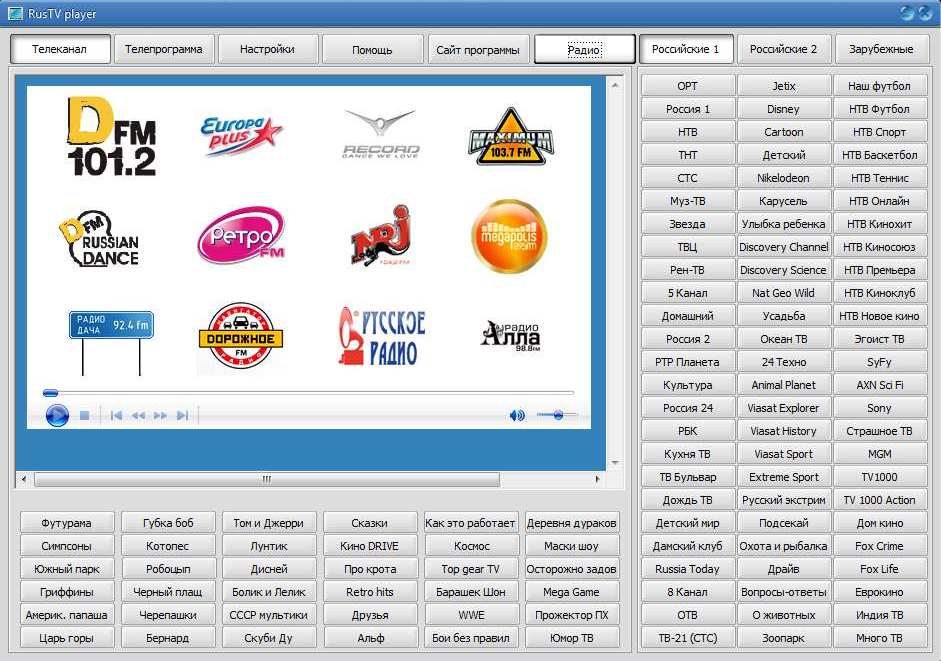Select the DFM 101.2 radio logo
Screen dimensions: 941x661
(x=111, y=136)
